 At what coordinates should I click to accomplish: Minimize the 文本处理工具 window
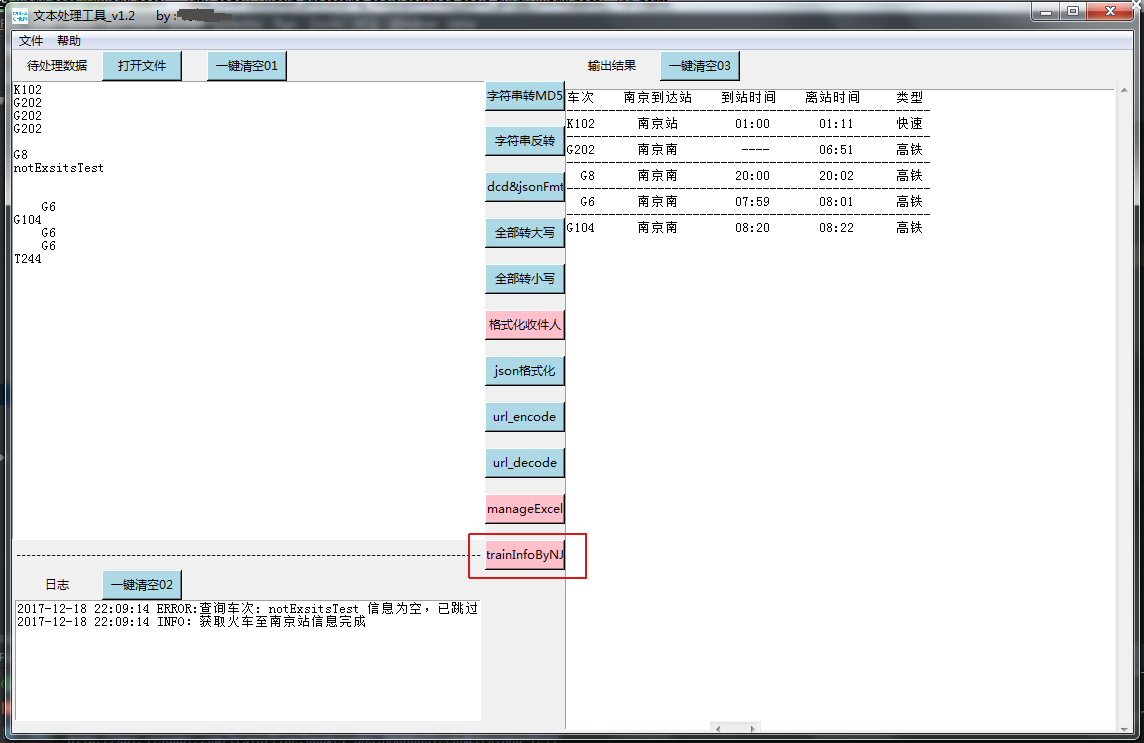point(1046,12)
